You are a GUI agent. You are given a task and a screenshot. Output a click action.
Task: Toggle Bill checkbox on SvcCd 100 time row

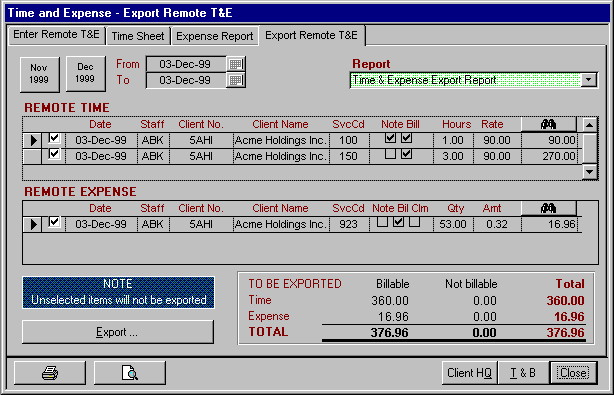pos(406,138)
